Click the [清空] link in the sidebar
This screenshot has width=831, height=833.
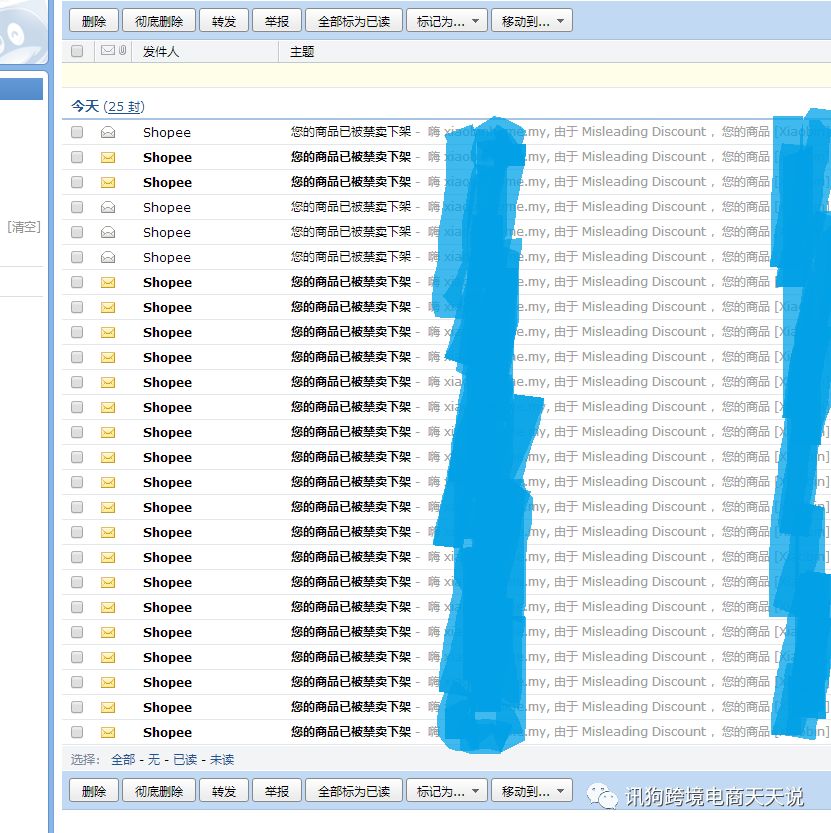(x=24, y=227)
